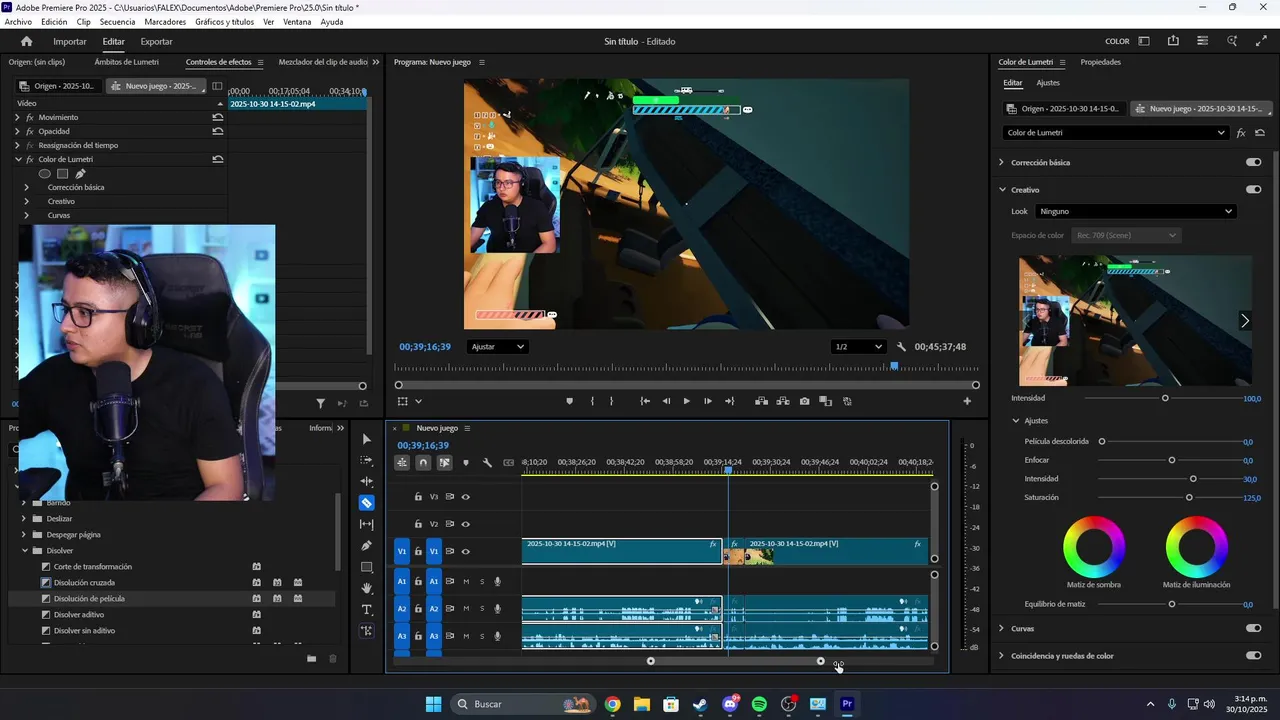Toggle V1 track output eye
The height and width of the screenshot is (720, 1280).
[x=465, y=552]
